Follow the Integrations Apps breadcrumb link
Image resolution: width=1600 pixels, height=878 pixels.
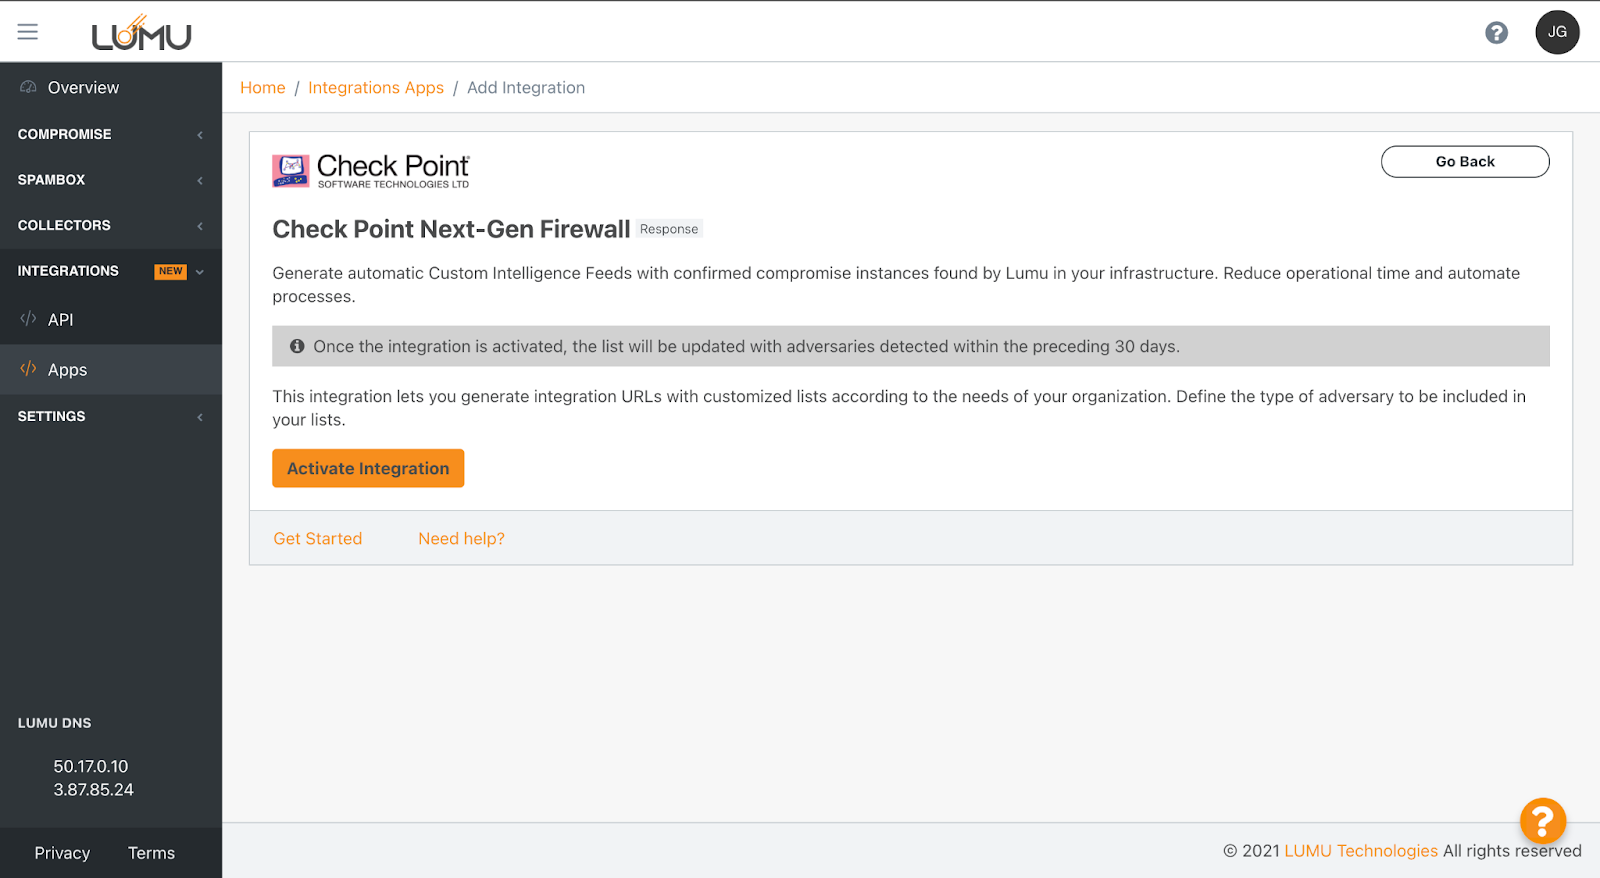pos(376,88)
